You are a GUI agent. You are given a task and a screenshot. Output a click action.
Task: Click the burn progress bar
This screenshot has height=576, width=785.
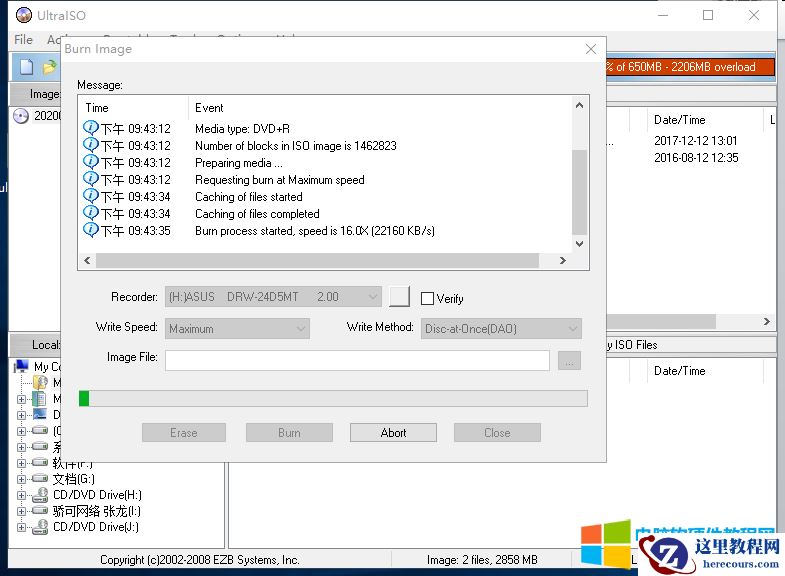pyautogui.click(x=333, y=398)
